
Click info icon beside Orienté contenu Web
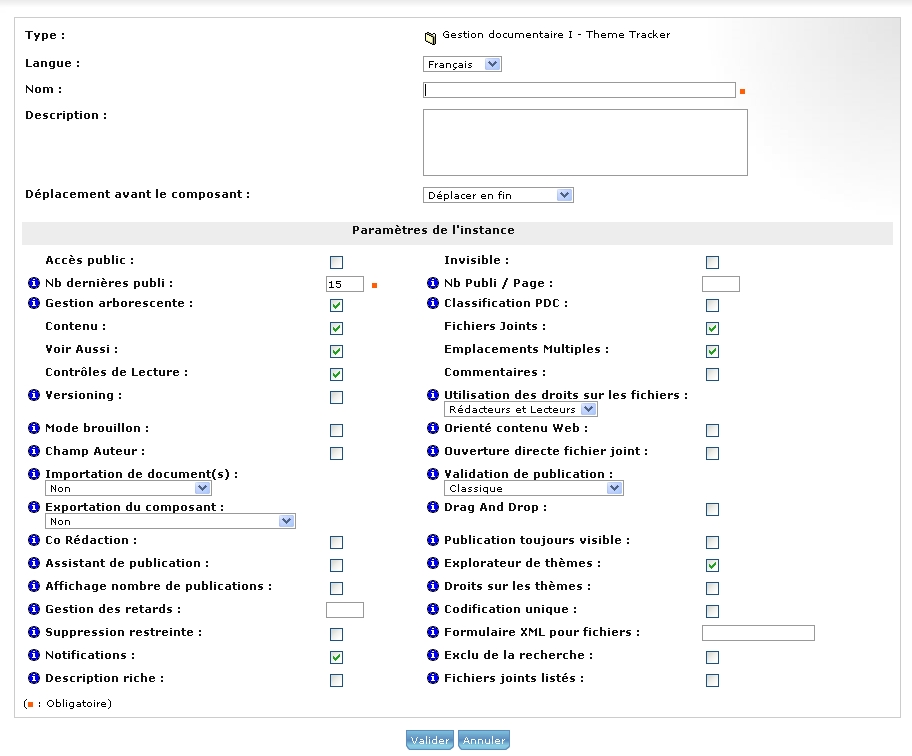click(433, 428)
